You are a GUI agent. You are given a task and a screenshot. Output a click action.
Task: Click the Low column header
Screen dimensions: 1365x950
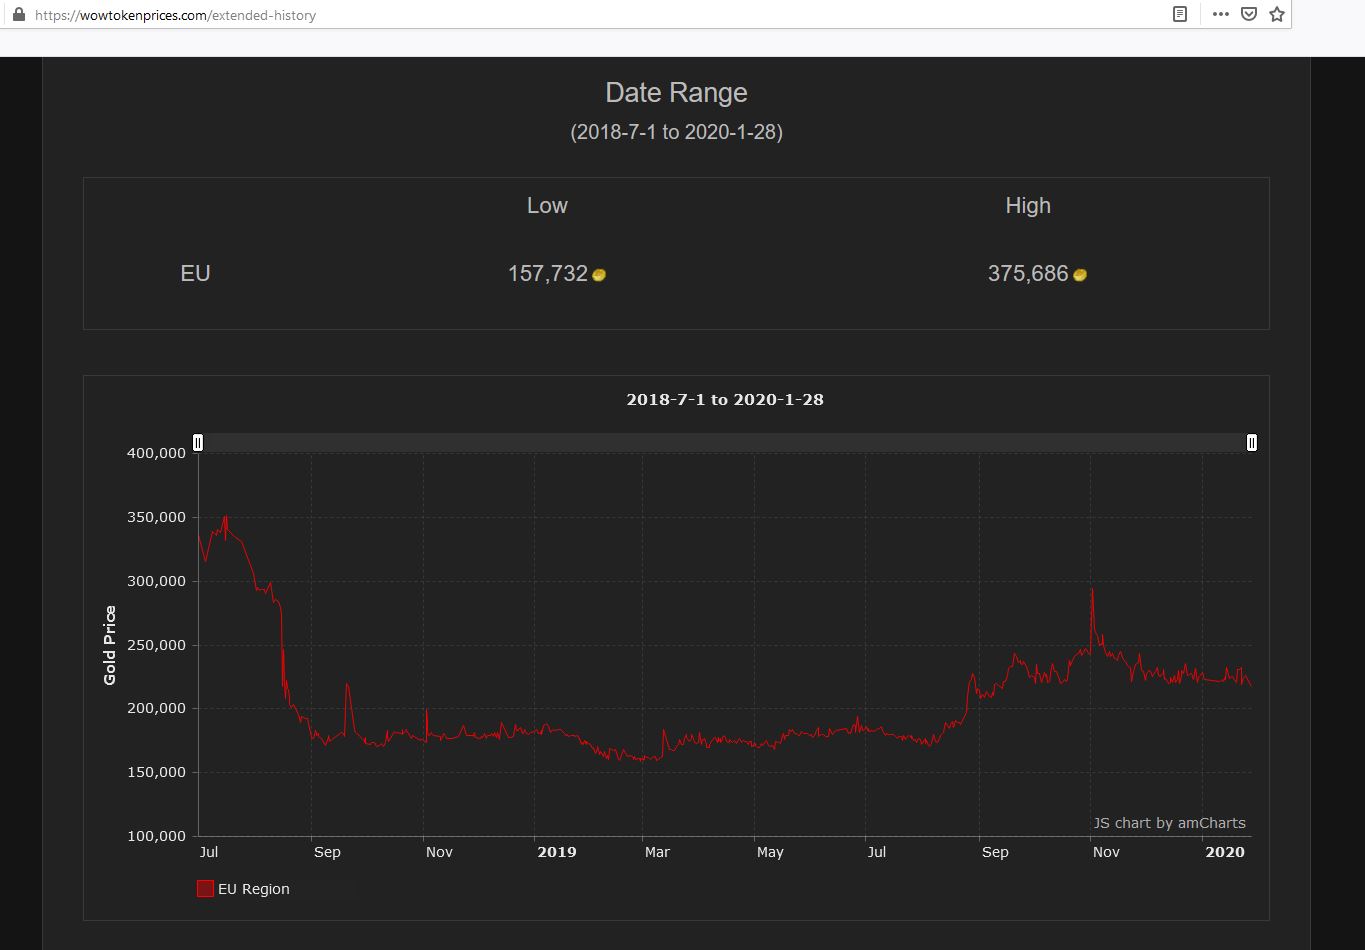pyautogui.click(x=547, y=205)
